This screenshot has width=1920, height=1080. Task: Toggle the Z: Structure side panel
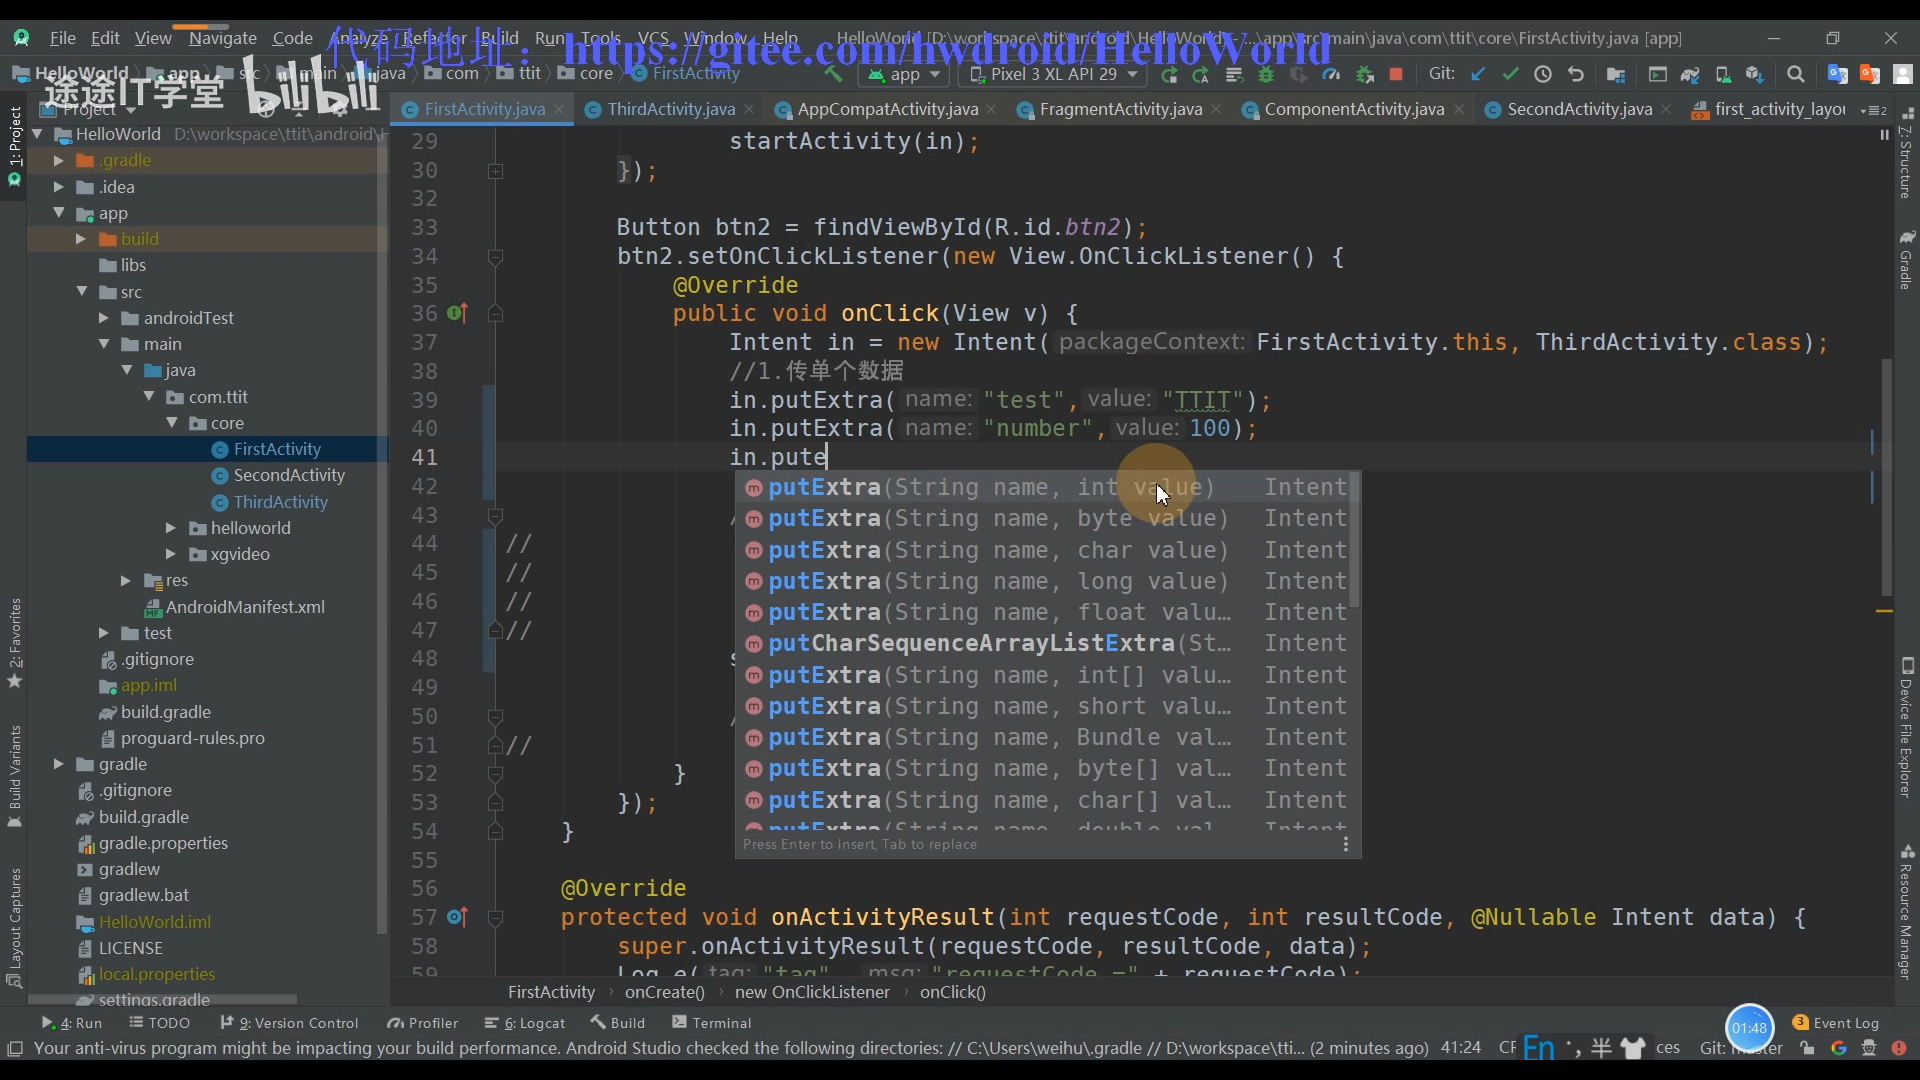click(1906, 155)
